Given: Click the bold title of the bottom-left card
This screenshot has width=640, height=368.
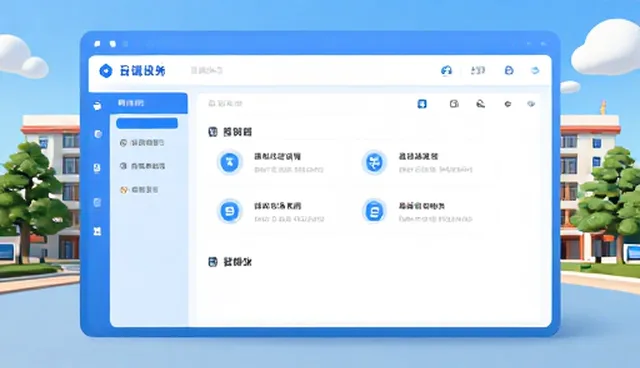Looking at the screenshot, I should point(278,206).
